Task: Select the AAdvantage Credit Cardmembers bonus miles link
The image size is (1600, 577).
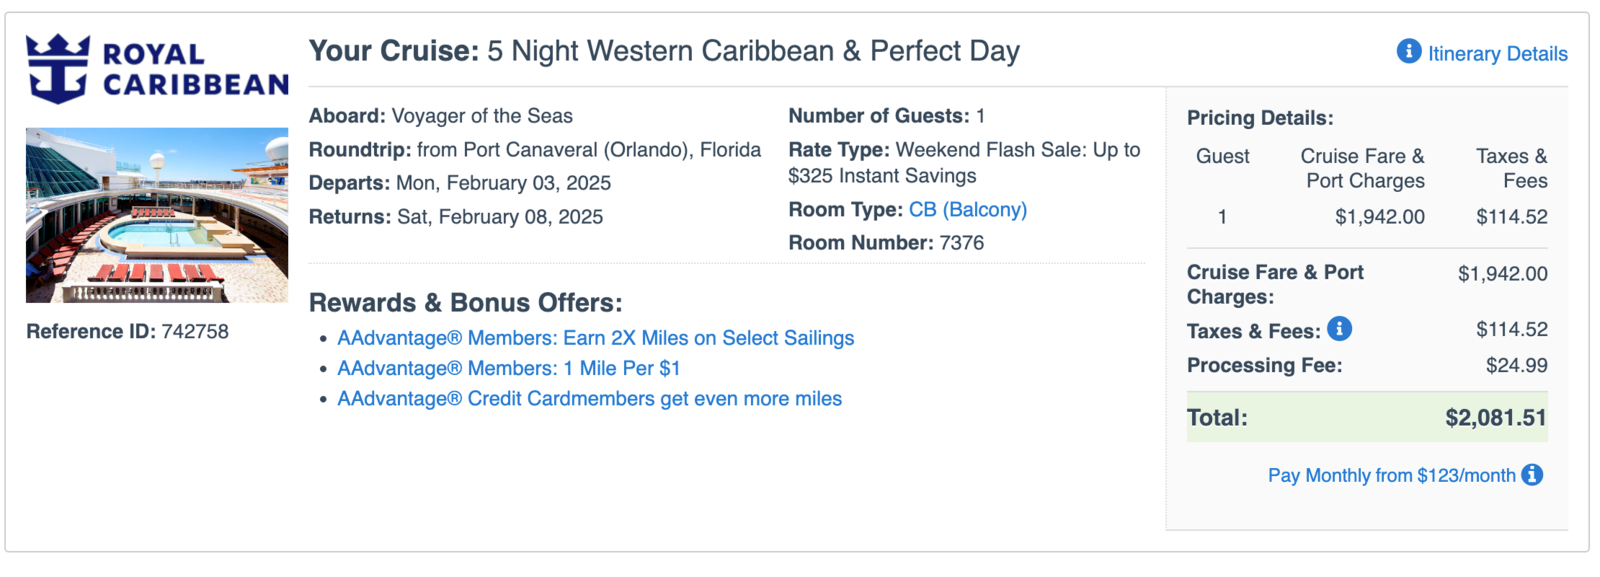Action: pyautogui.click(x=588, y=399)
